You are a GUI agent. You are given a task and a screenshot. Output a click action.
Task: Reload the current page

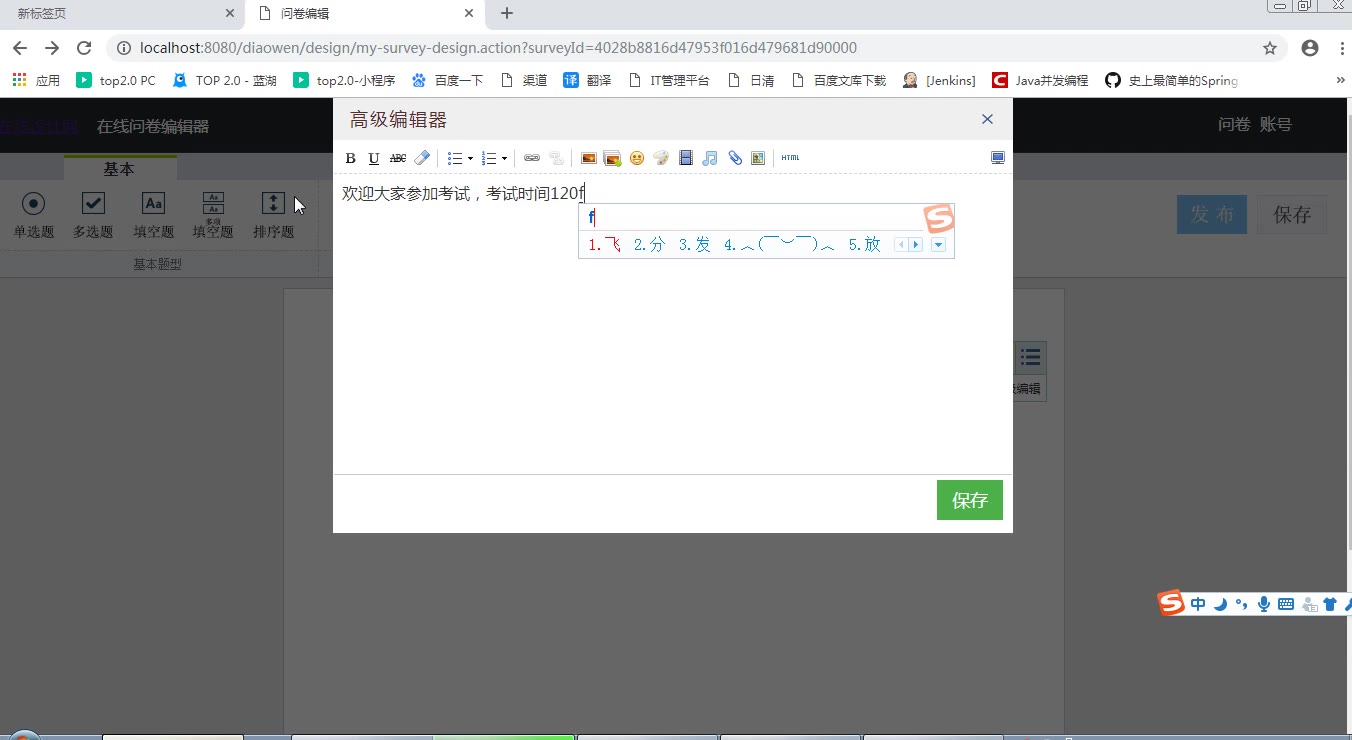[85, 48]
